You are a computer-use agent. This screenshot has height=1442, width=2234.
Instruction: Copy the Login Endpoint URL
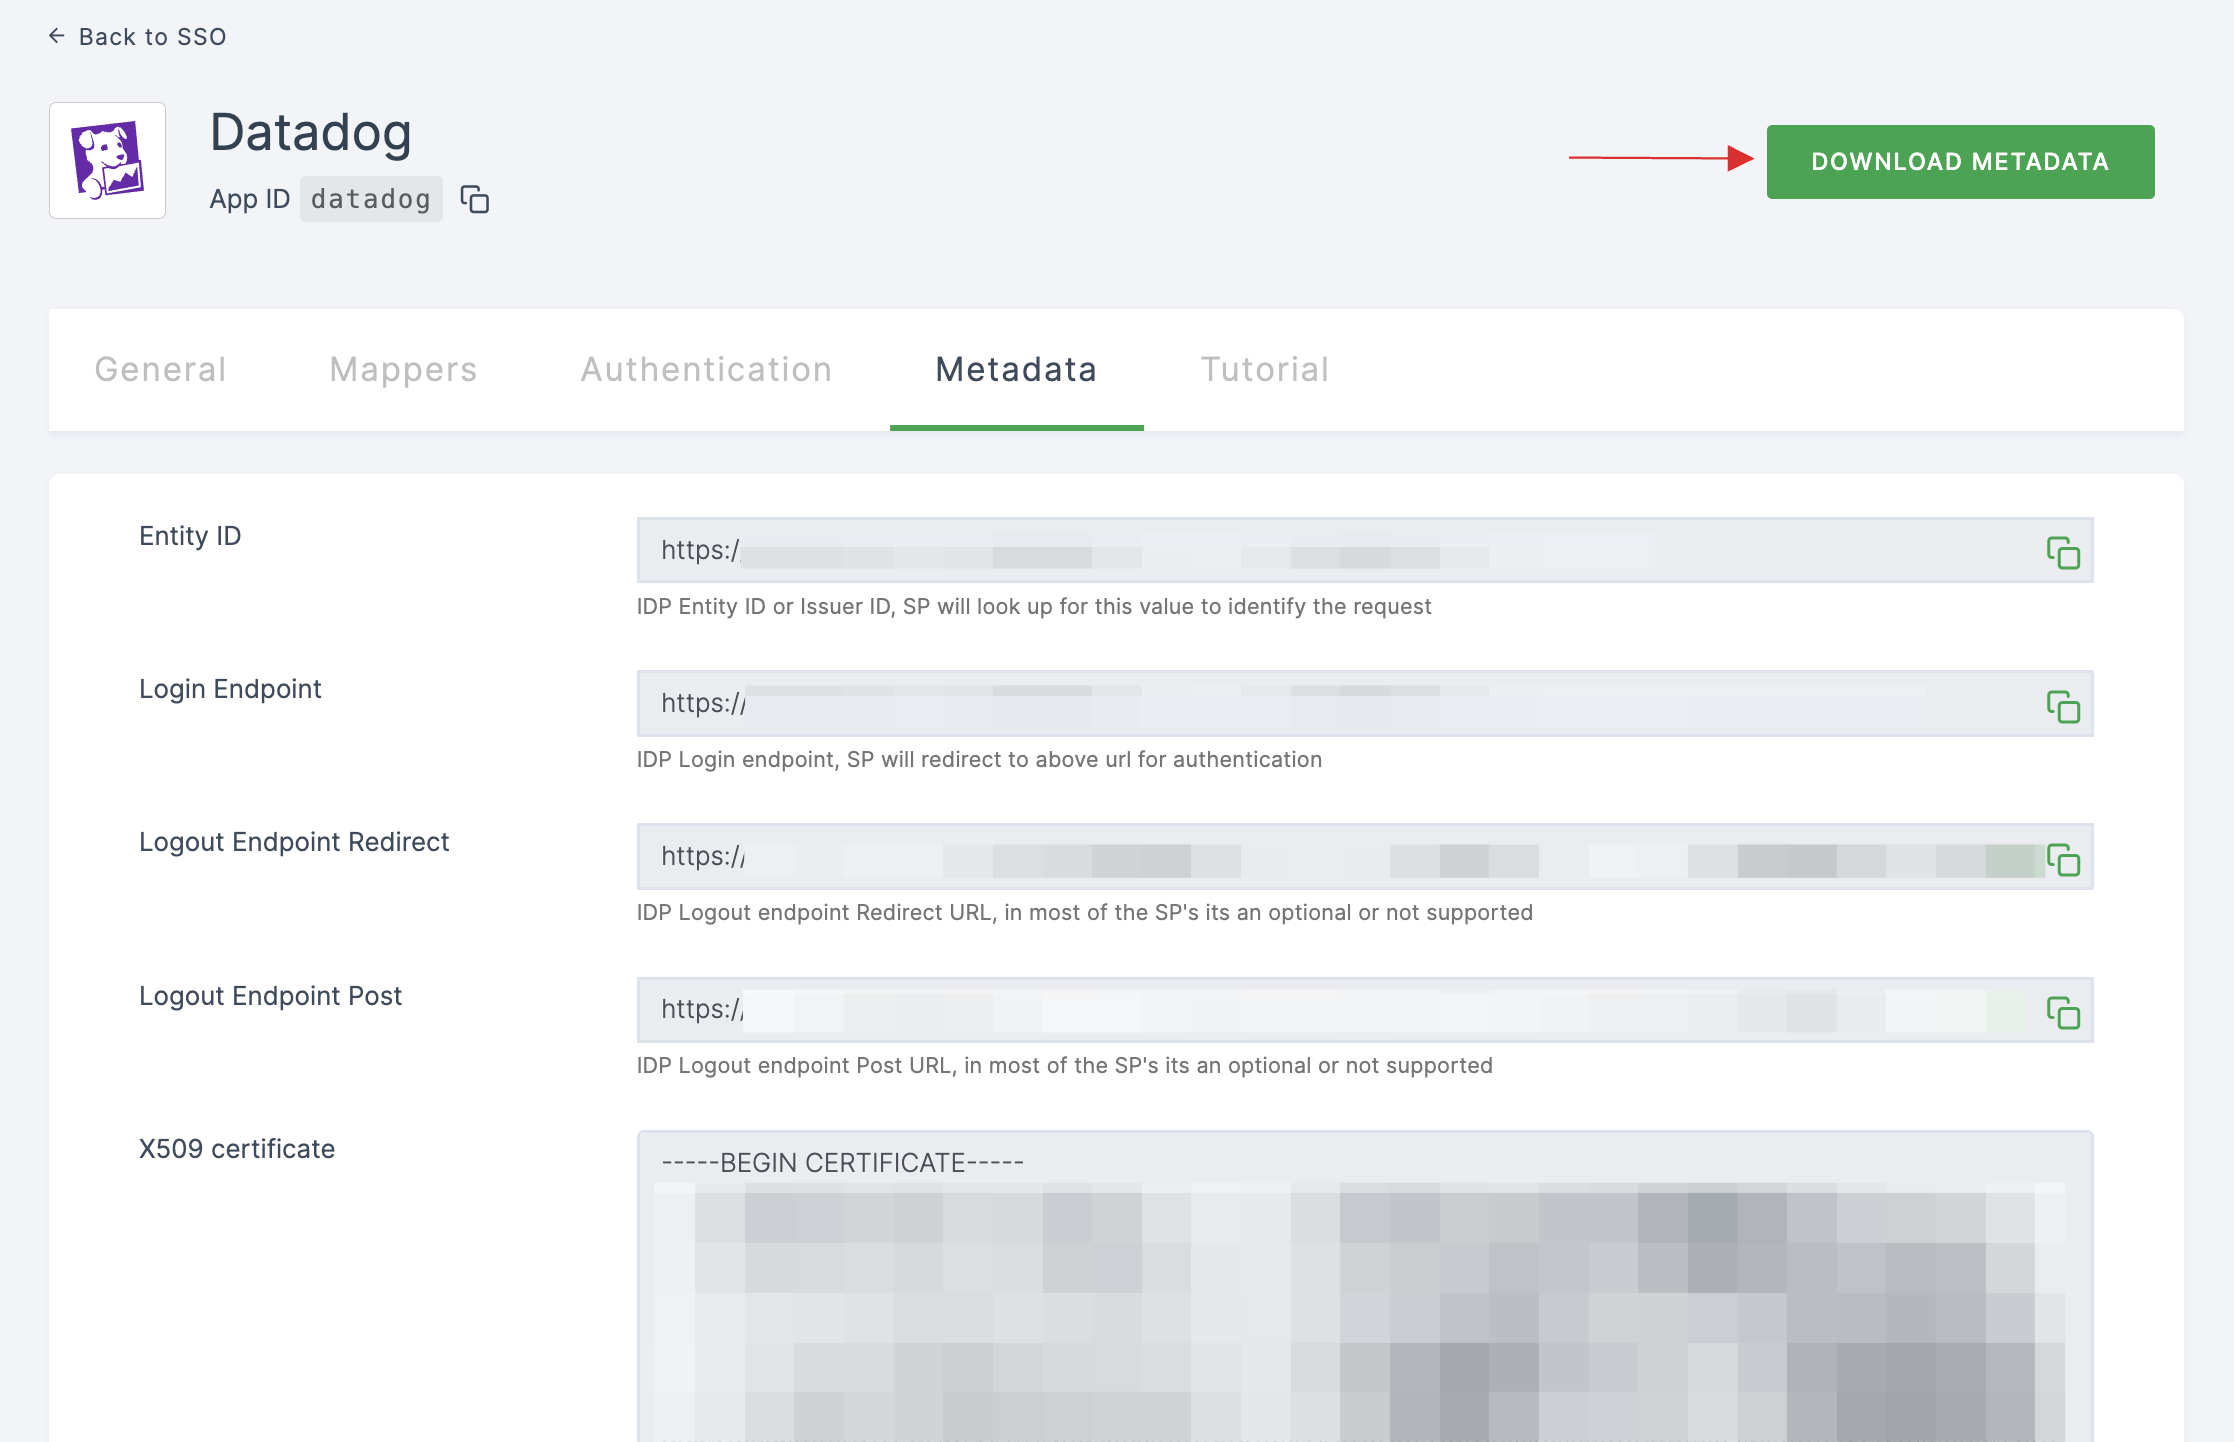click(x=2063, y=706)
